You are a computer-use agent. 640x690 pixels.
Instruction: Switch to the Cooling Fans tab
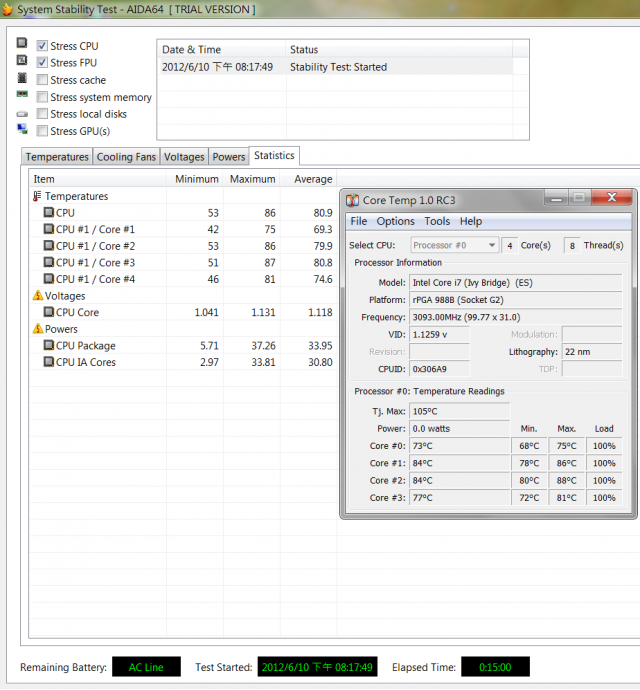[x=126, y=157]
